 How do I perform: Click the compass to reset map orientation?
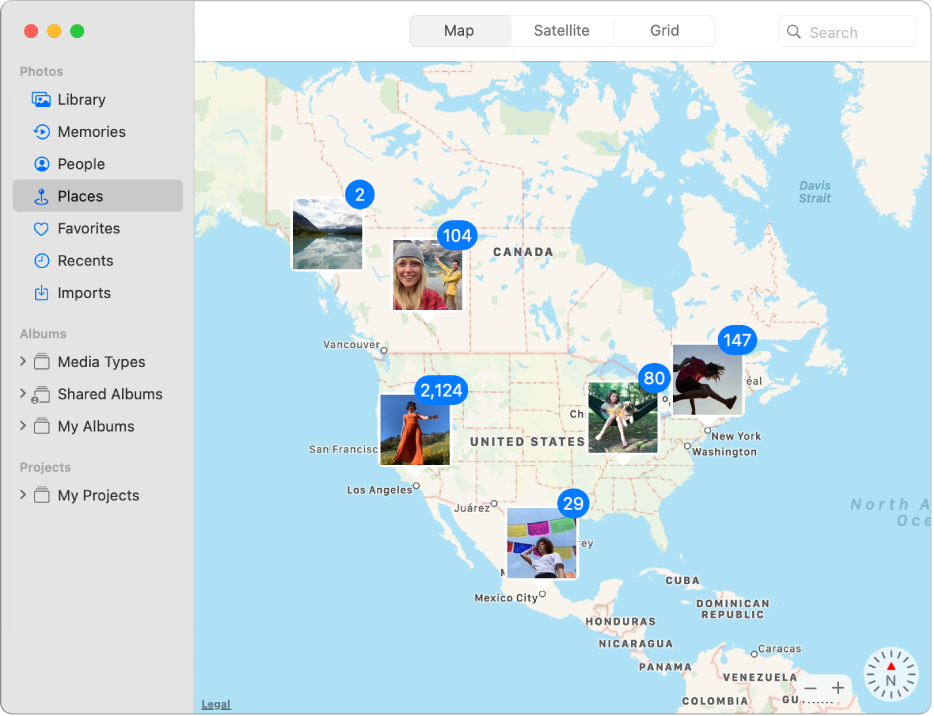coord(889,674)
